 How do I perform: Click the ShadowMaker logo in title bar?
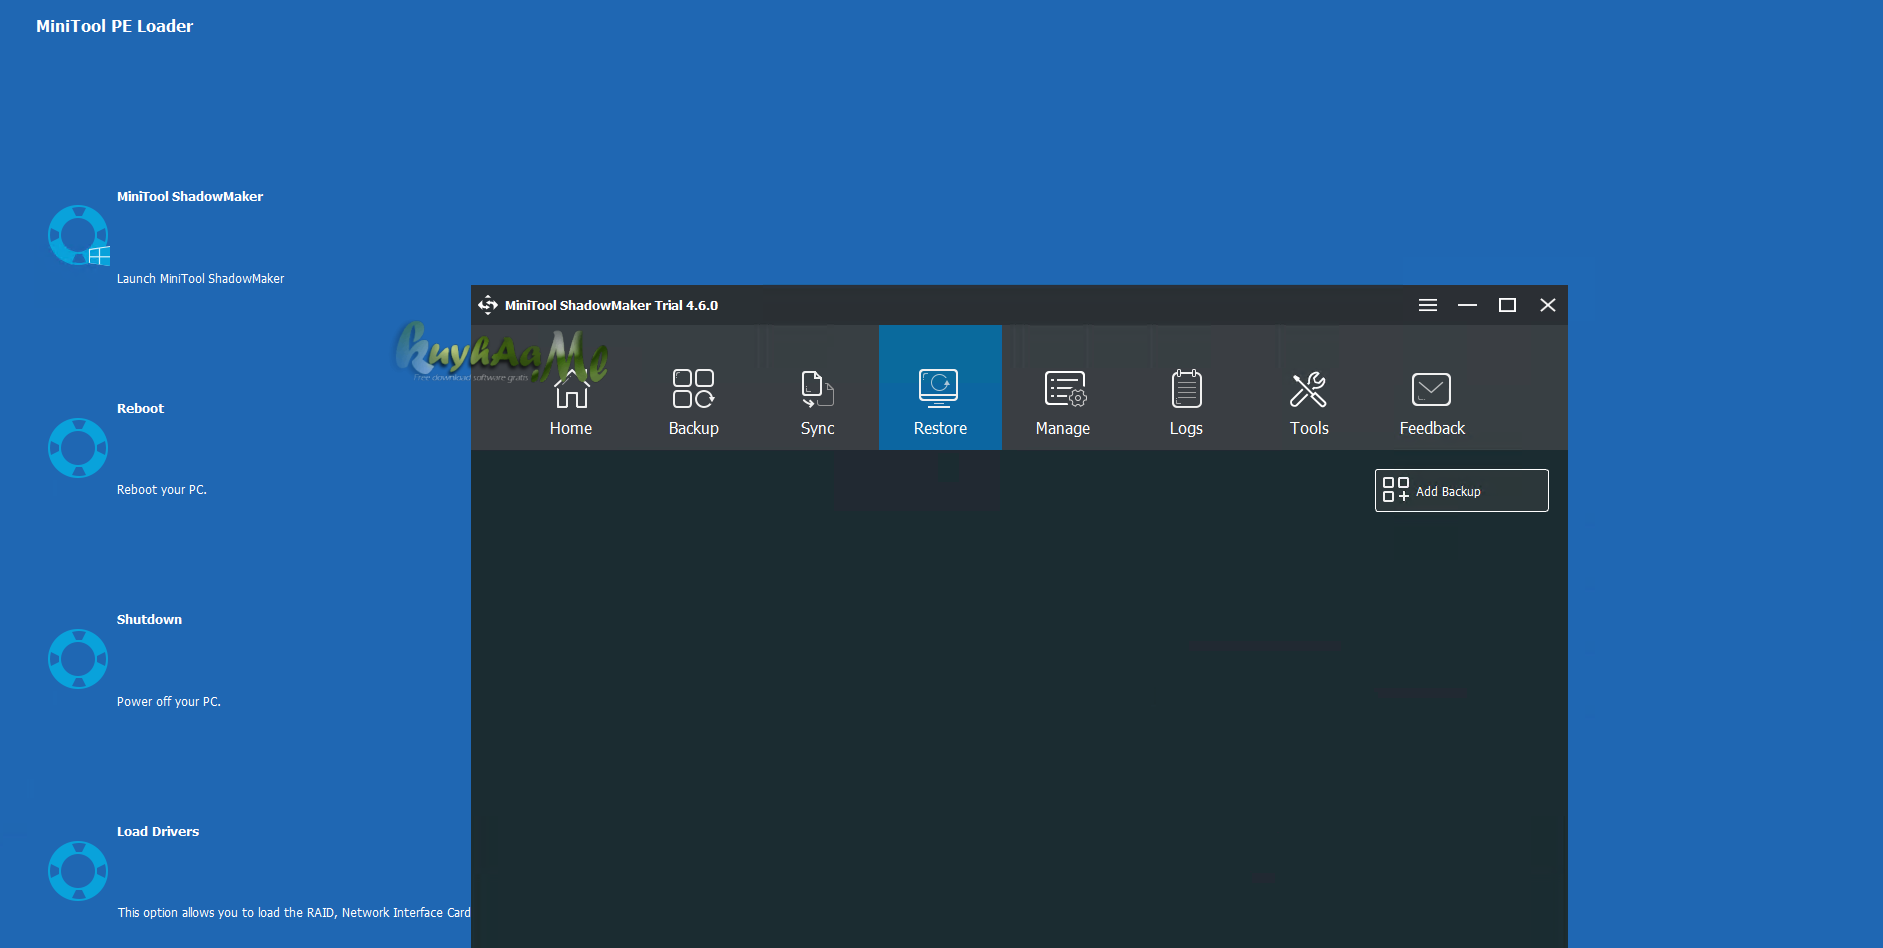pyautogui.click(x=488, y=305)
